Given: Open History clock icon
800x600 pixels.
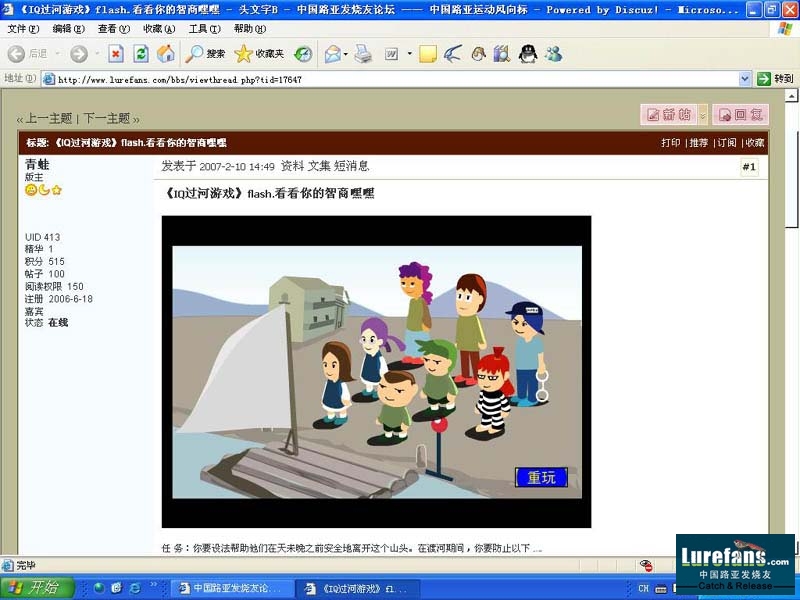Looking at the screenshot, I should click(x=303, y=54).
